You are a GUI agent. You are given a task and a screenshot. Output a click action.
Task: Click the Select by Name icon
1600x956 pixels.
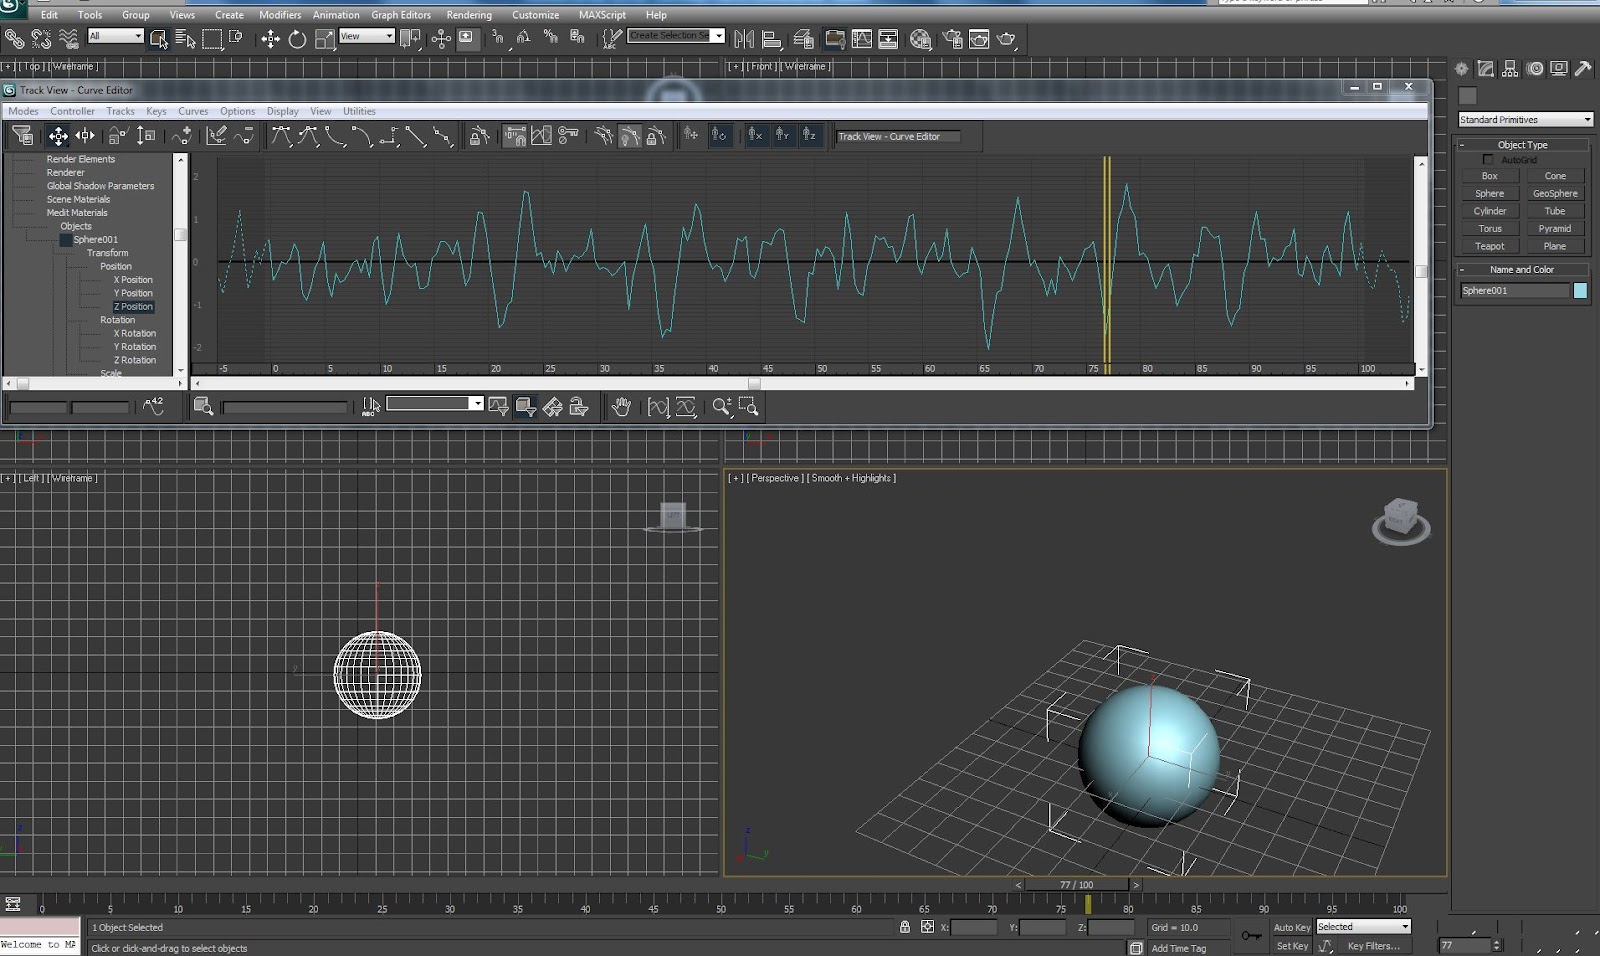coord(185,39)
